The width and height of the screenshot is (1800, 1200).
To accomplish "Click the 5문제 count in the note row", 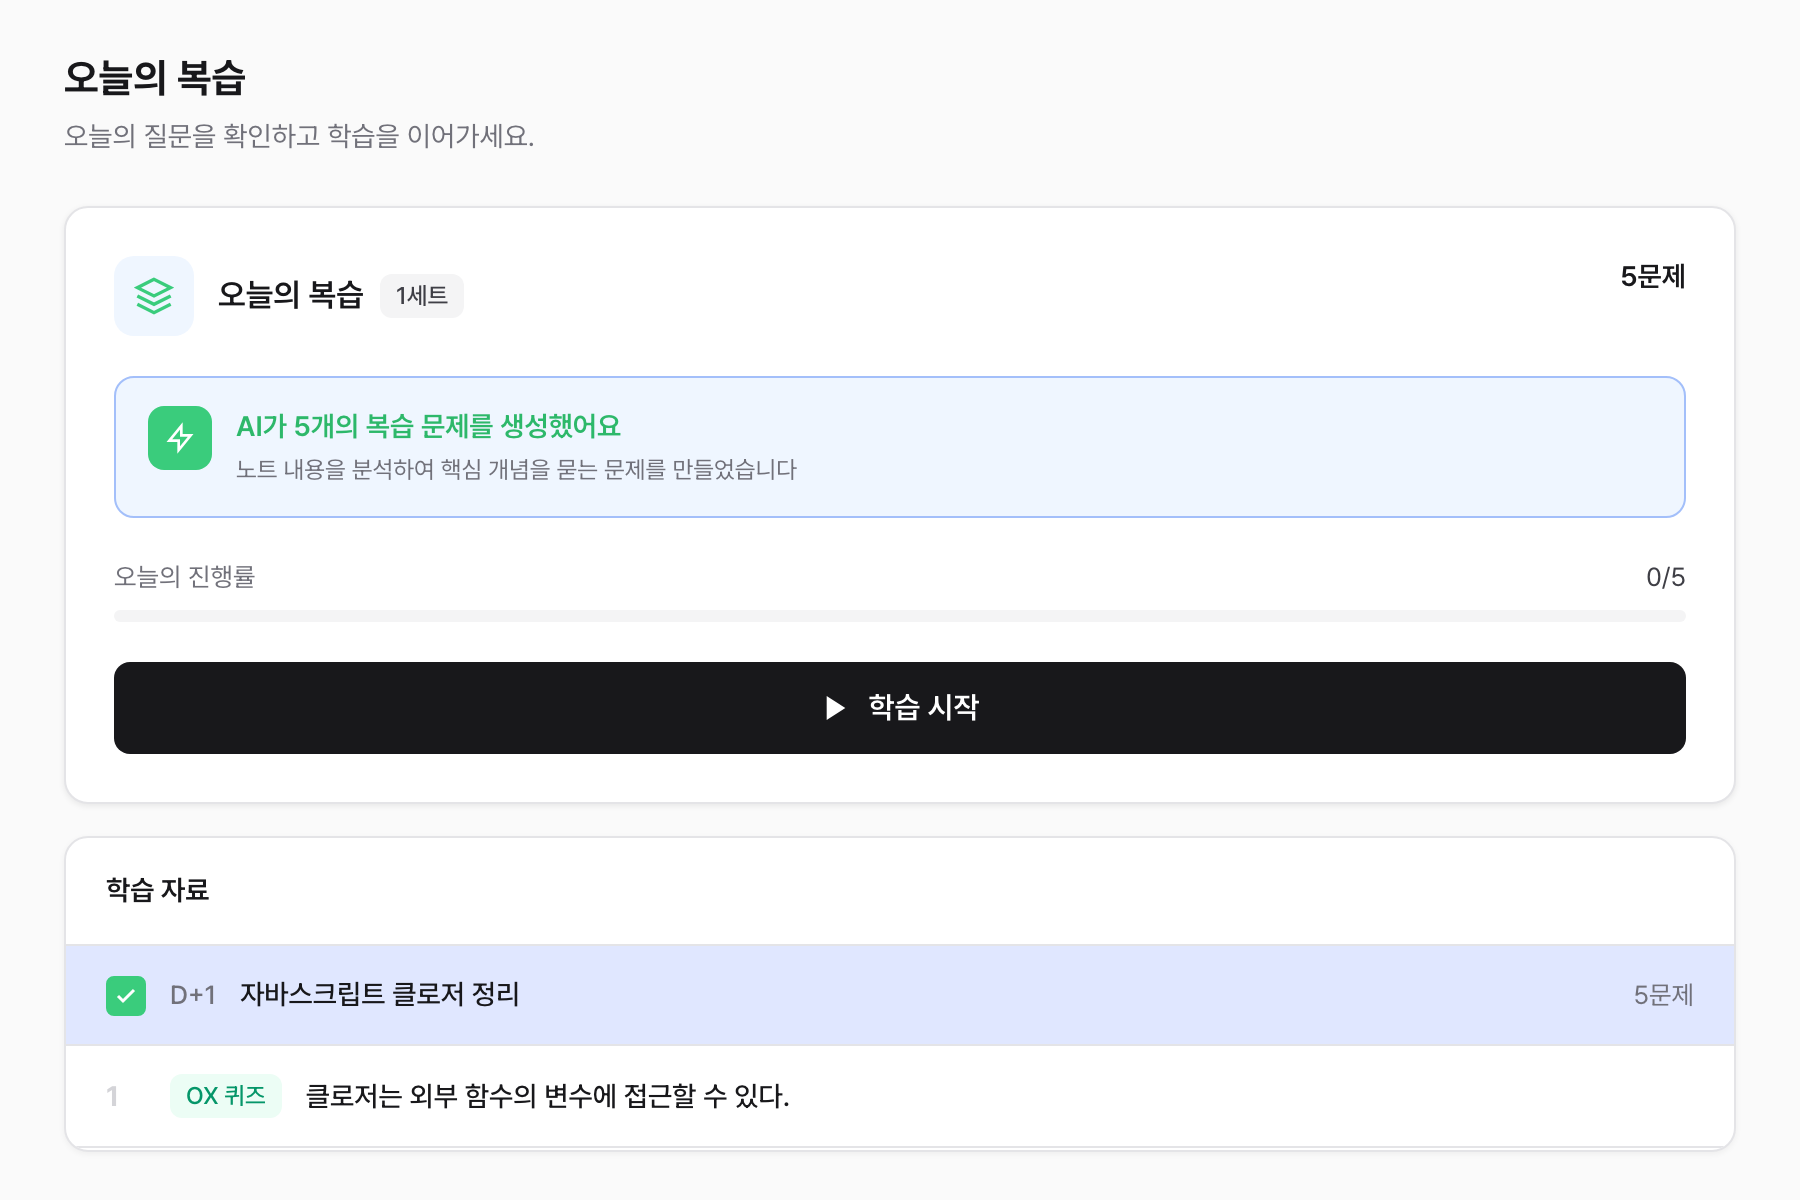I will [x=1663, y=995].
